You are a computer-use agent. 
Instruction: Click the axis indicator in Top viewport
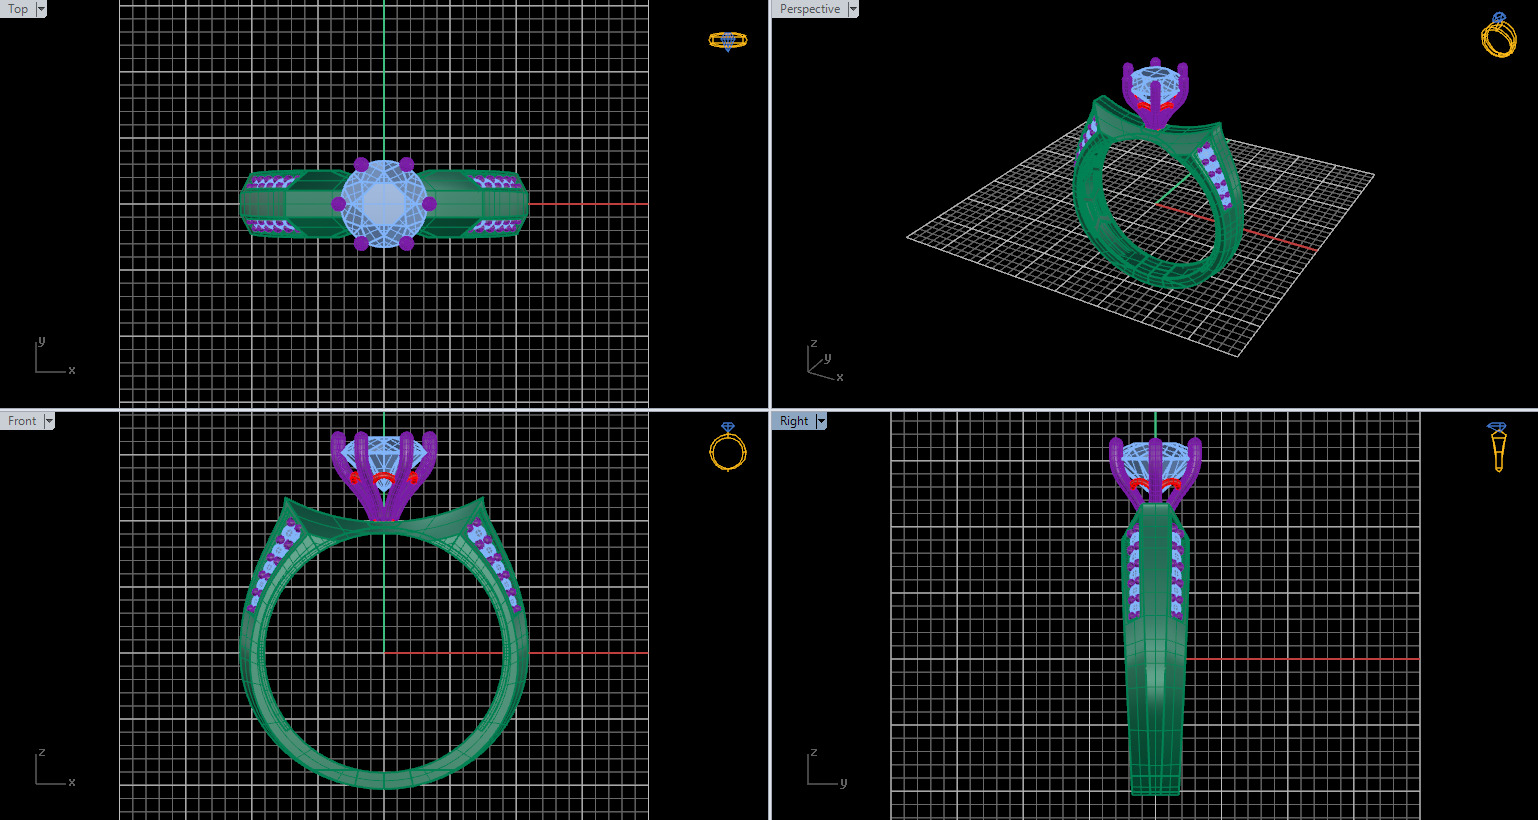[55, 357]
